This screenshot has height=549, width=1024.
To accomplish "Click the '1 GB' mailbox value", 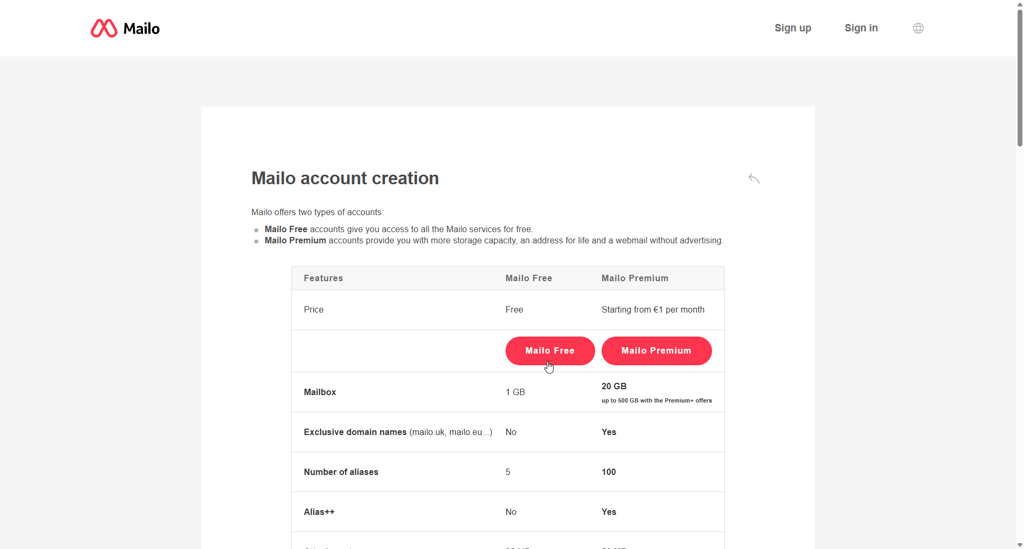I will [515, 392].
